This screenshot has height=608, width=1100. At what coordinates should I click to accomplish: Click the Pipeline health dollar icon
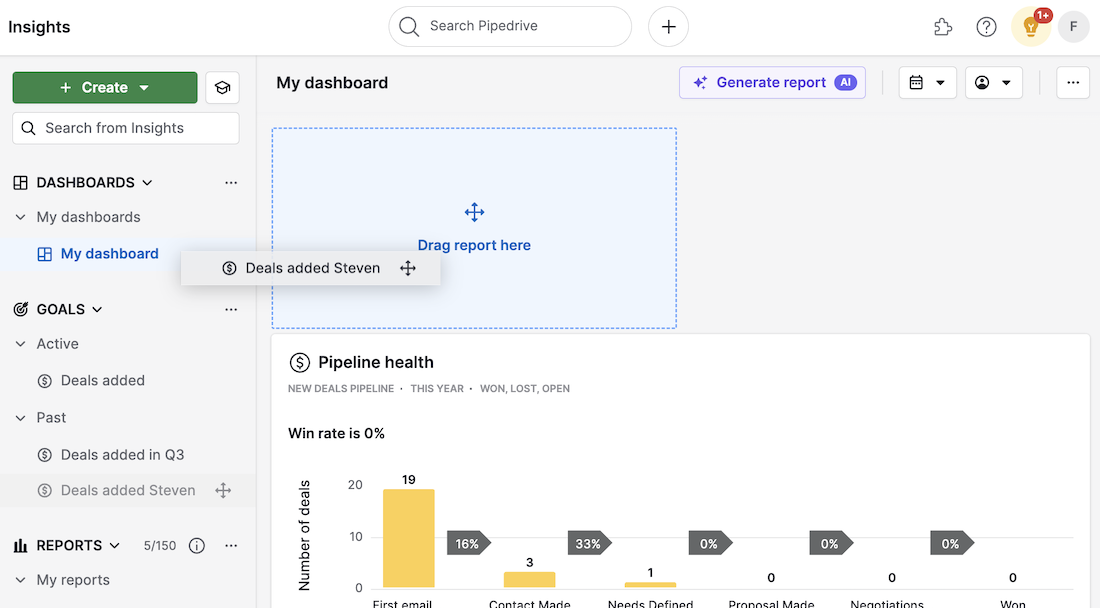tap(300, 363)
